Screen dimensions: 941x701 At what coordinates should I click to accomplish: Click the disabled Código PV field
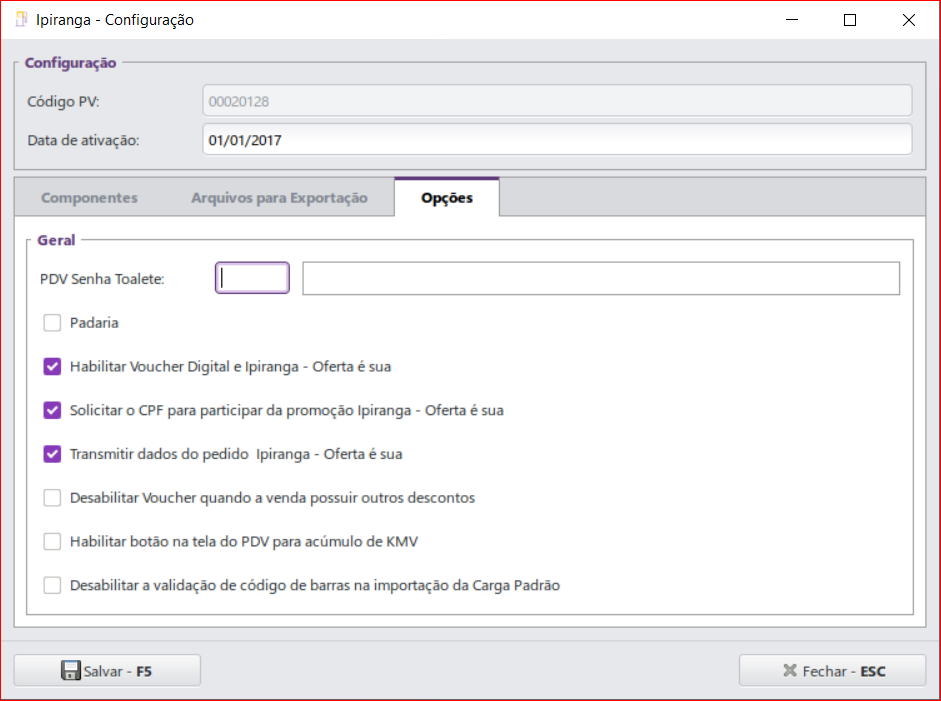tap(557, 100)
